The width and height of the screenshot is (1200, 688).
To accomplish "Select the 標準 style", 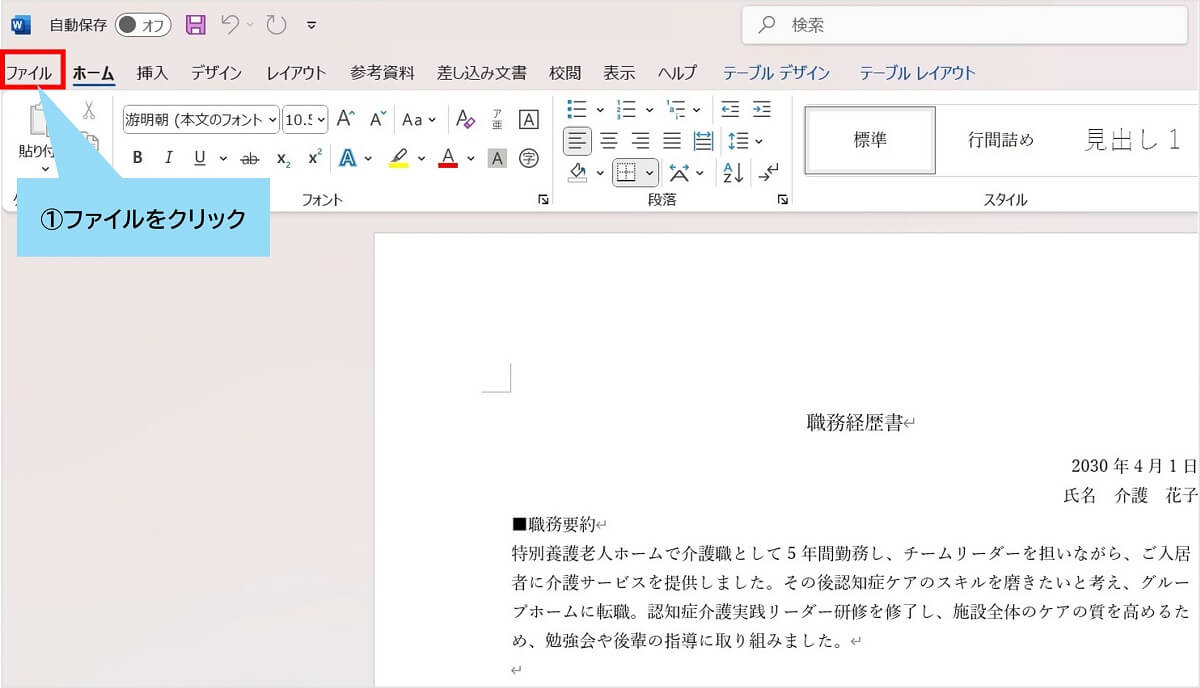I will [x=870, y=141].
